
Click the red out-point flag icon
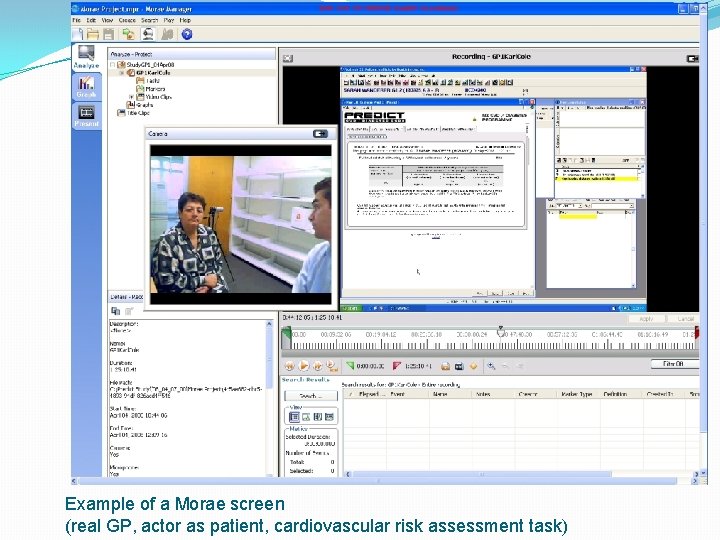coord(397,366)
